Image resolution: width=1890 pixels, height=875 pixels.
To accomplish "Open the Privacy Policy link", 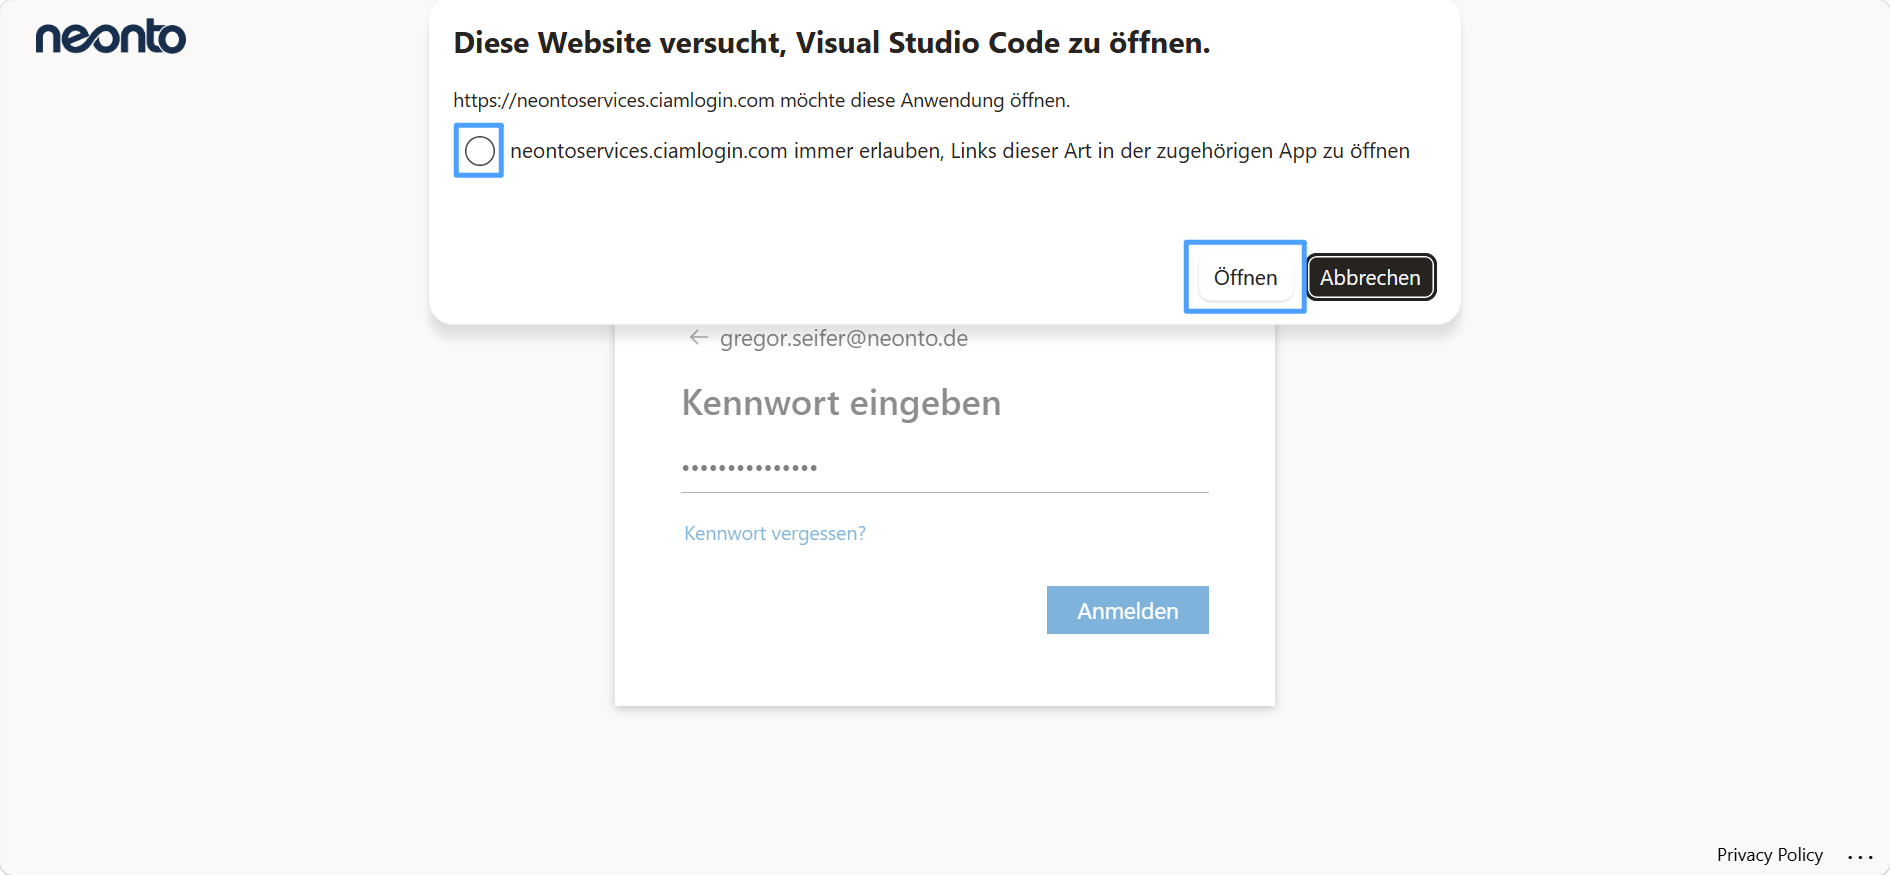I will 1769,855.
